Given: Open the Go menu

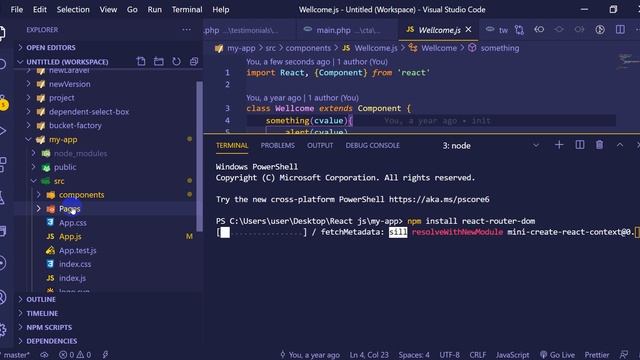Looking at the screenshot, I should click(x=132, y=9).
